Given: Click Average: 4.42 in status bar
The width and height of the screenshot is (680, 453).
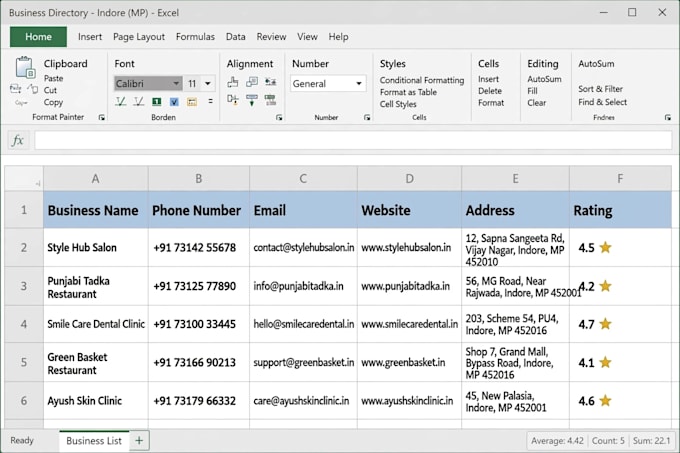Looking at the screenshot, I should click(x=557, y=441).
